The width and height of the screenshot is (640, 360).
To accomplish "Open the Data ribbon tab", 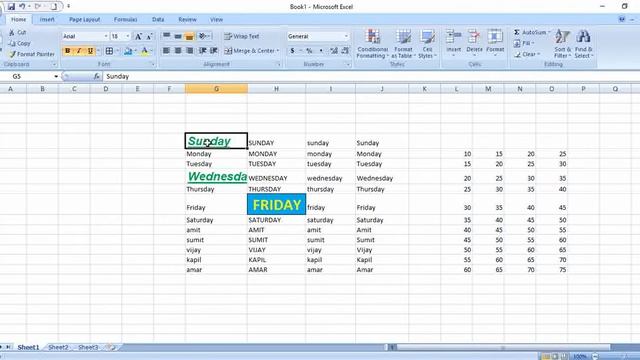I will click(x=158, y=20).
